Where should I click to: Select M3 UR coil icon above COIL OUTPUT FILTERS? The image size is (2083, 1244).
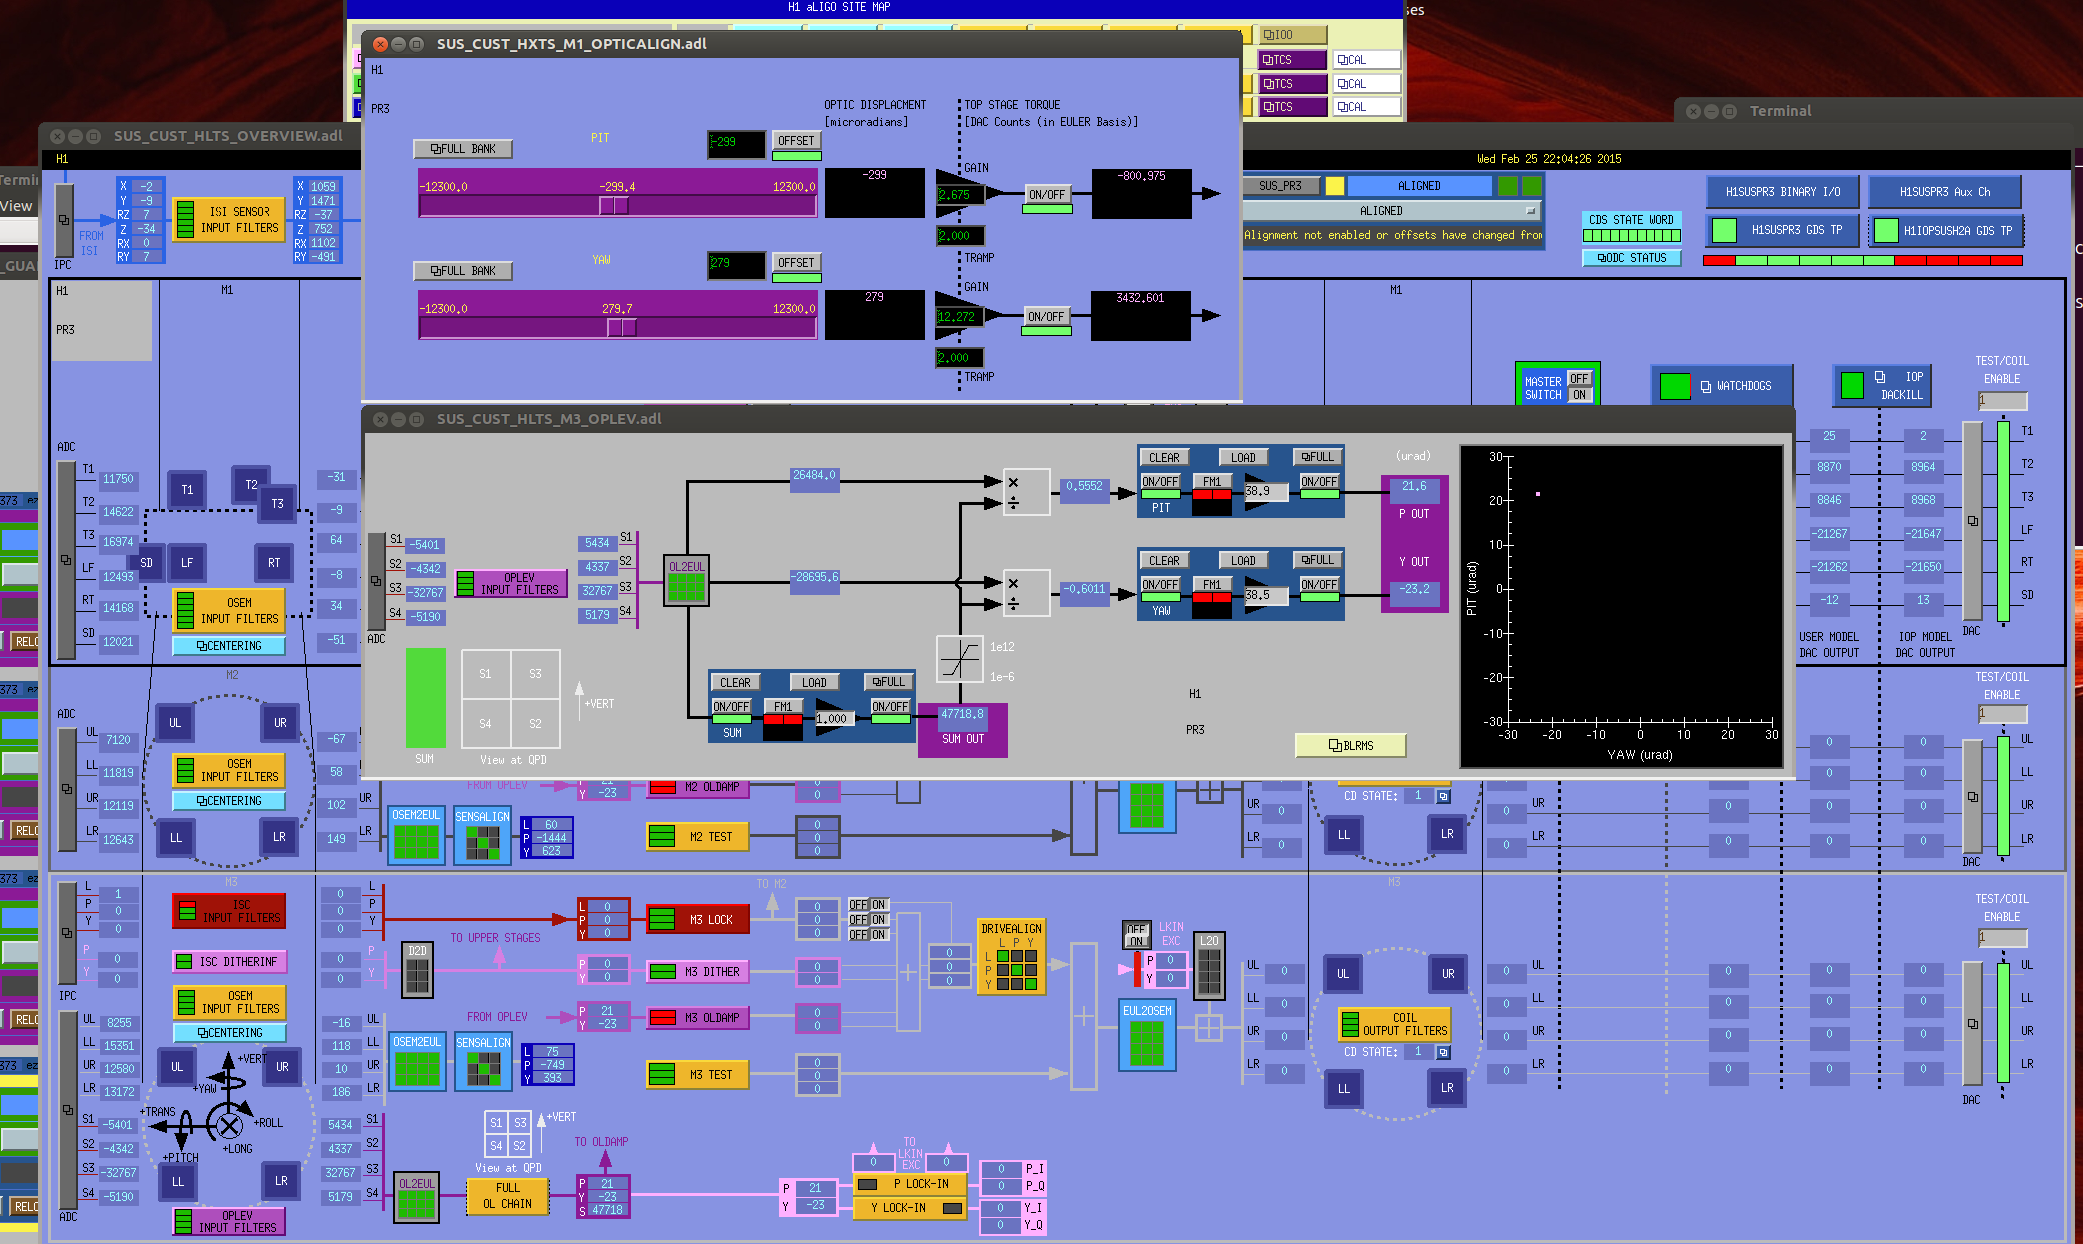tap(1448, 974)
